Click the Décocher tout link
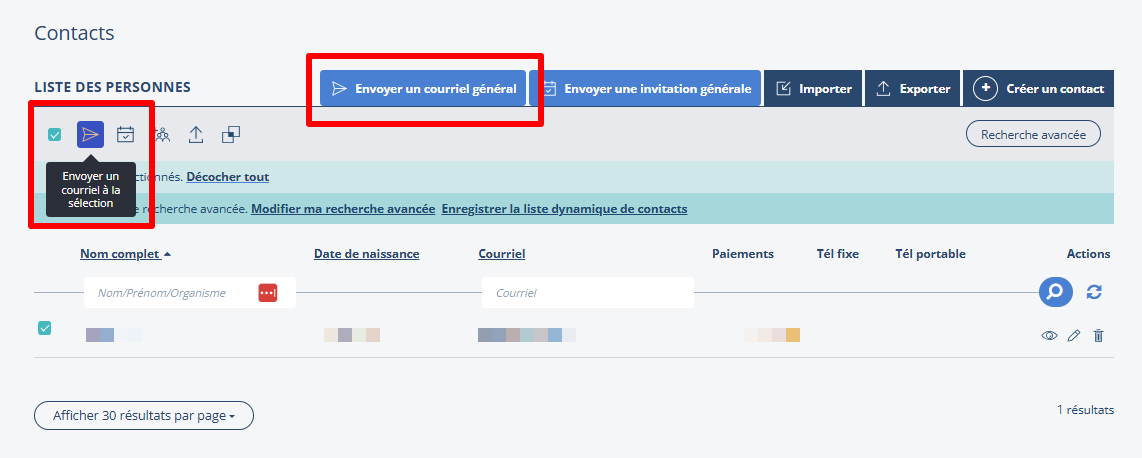Screen dimensions: 1142x458 [227, 177]
